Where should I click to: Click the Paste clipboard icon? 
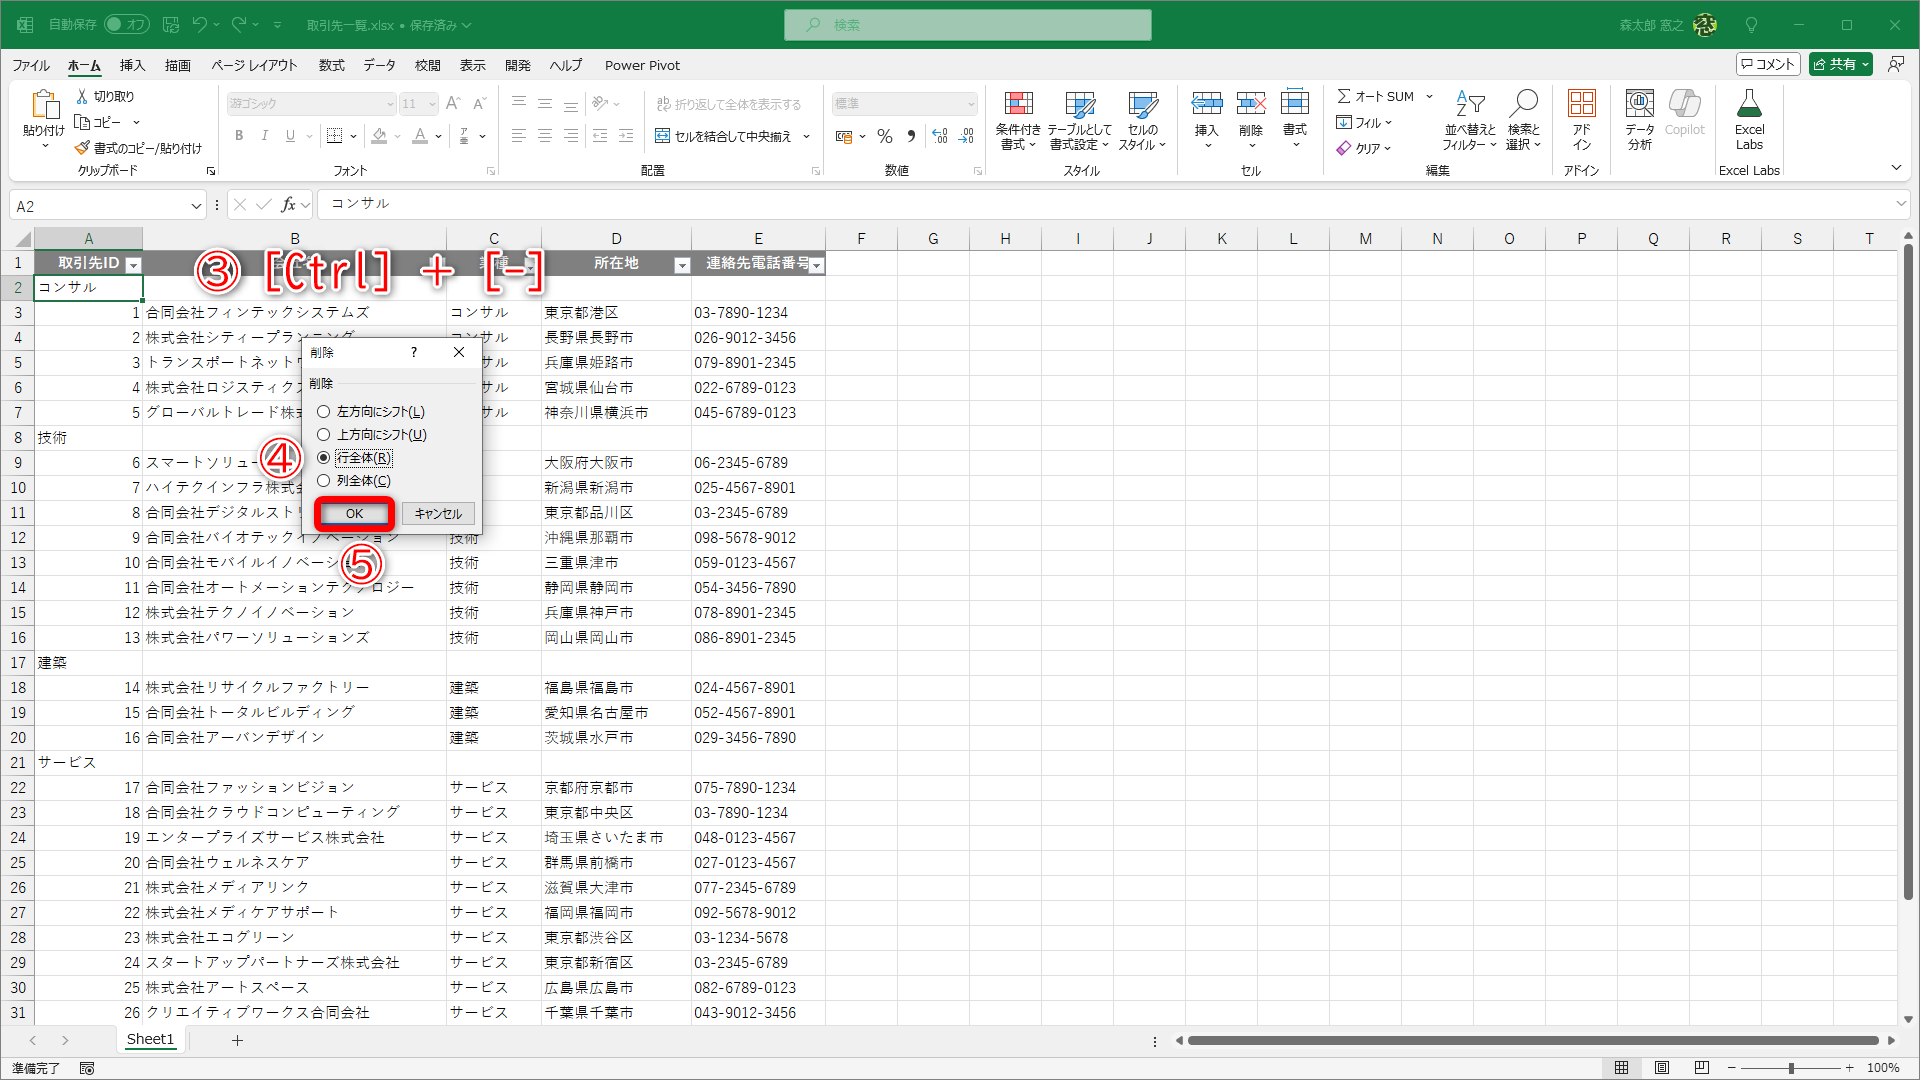pos(44,104)
